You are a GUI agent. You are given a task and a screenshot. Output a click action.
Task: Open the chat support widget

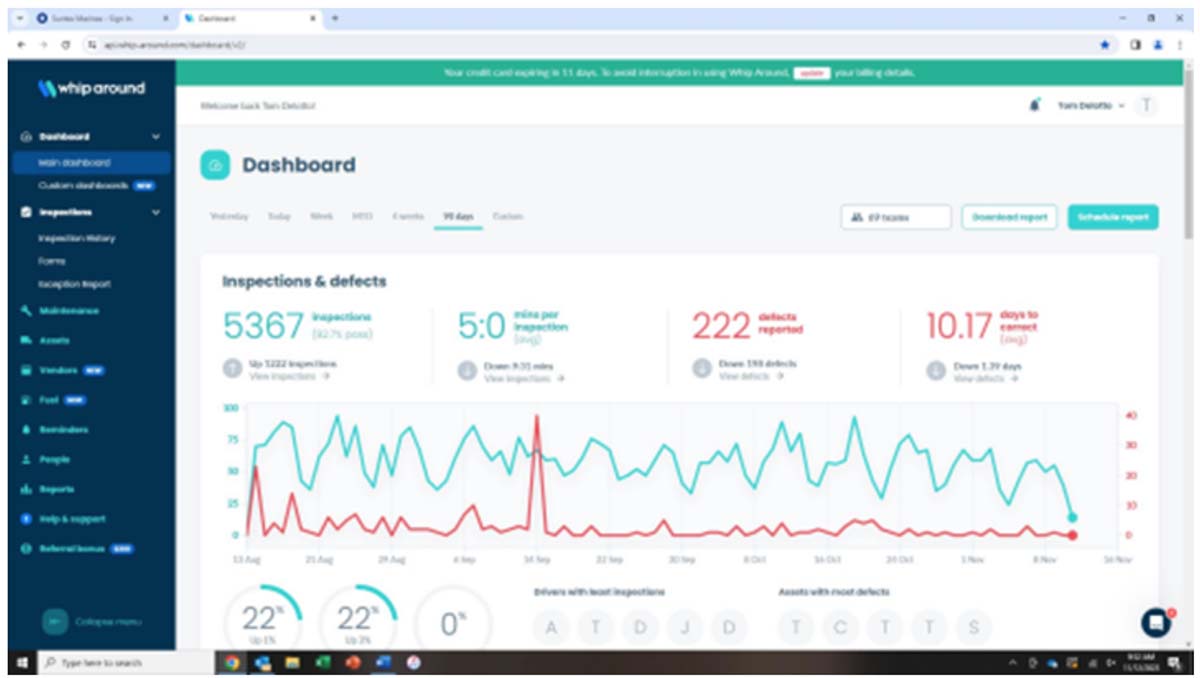click(x=1156, y=622)
